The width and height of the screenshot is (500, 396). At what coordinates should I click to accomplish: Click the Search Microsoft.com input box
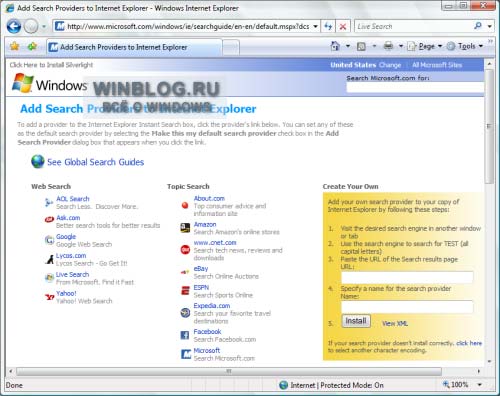coord(415,87)
